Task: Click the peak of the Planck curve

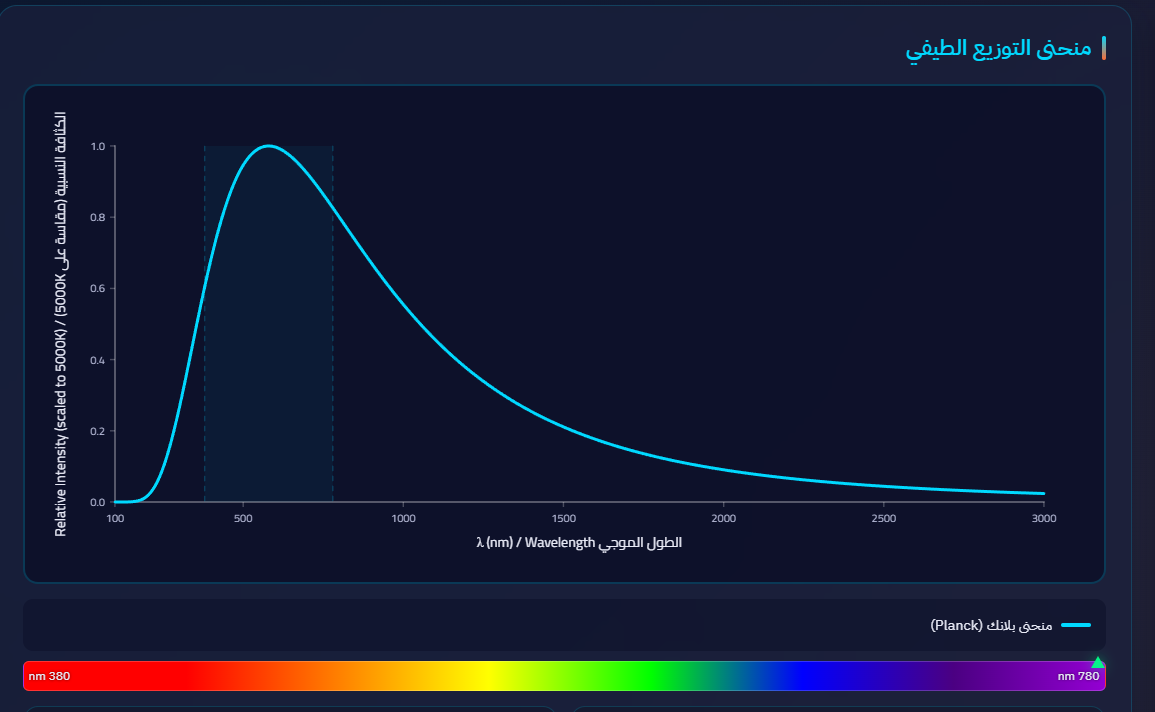Action: (266, 144)
